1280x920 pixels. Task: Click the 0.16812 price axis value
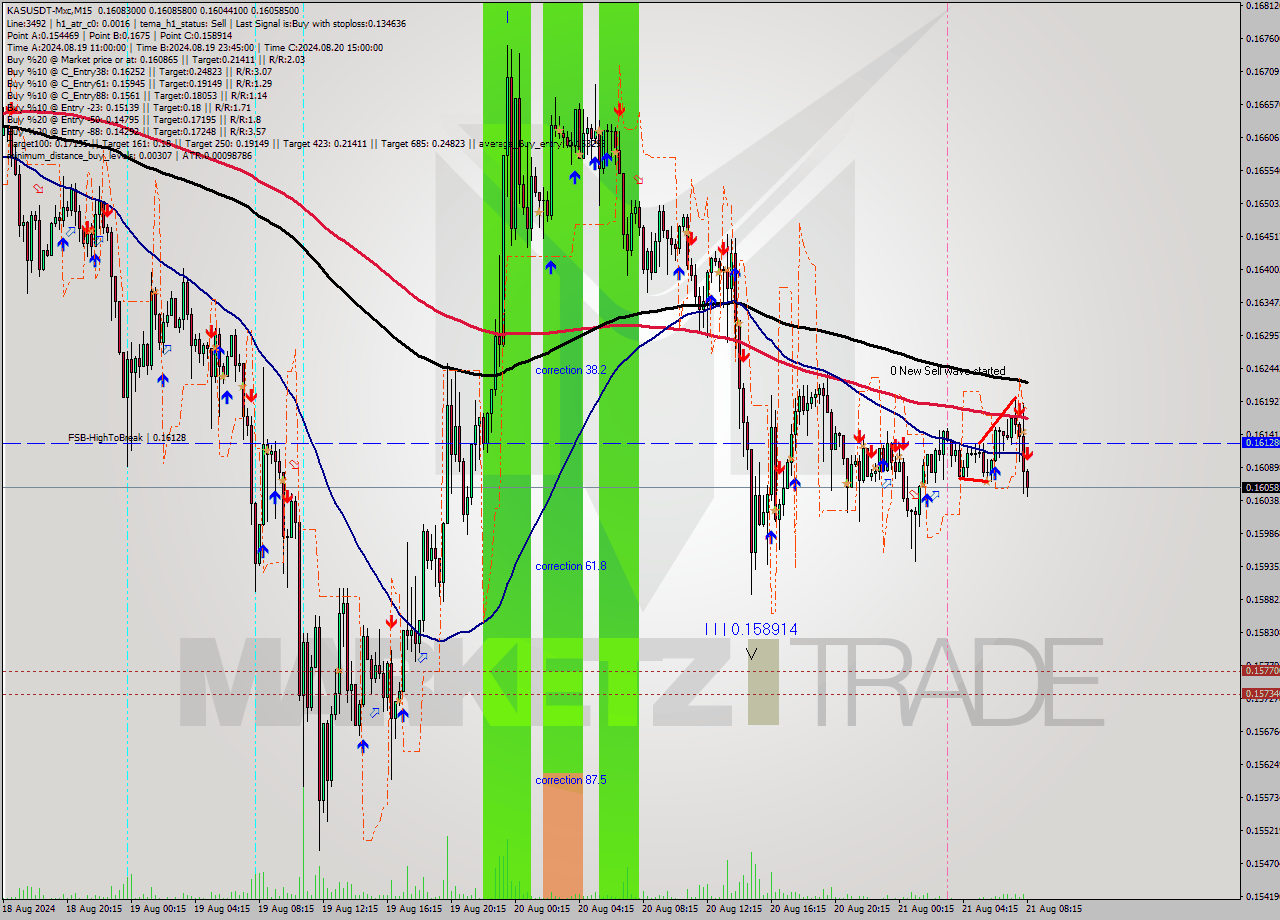pyautogui.click(x=1262, y=5)
